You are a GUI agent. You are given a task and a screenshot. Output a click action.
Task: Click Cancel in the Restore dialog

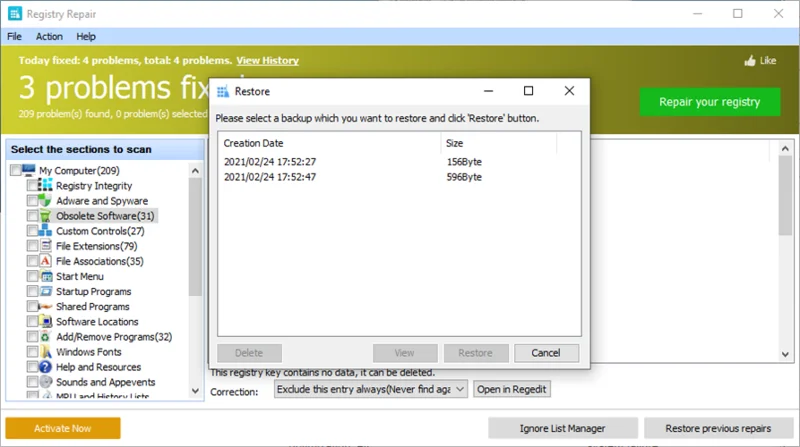click(546, 353)
